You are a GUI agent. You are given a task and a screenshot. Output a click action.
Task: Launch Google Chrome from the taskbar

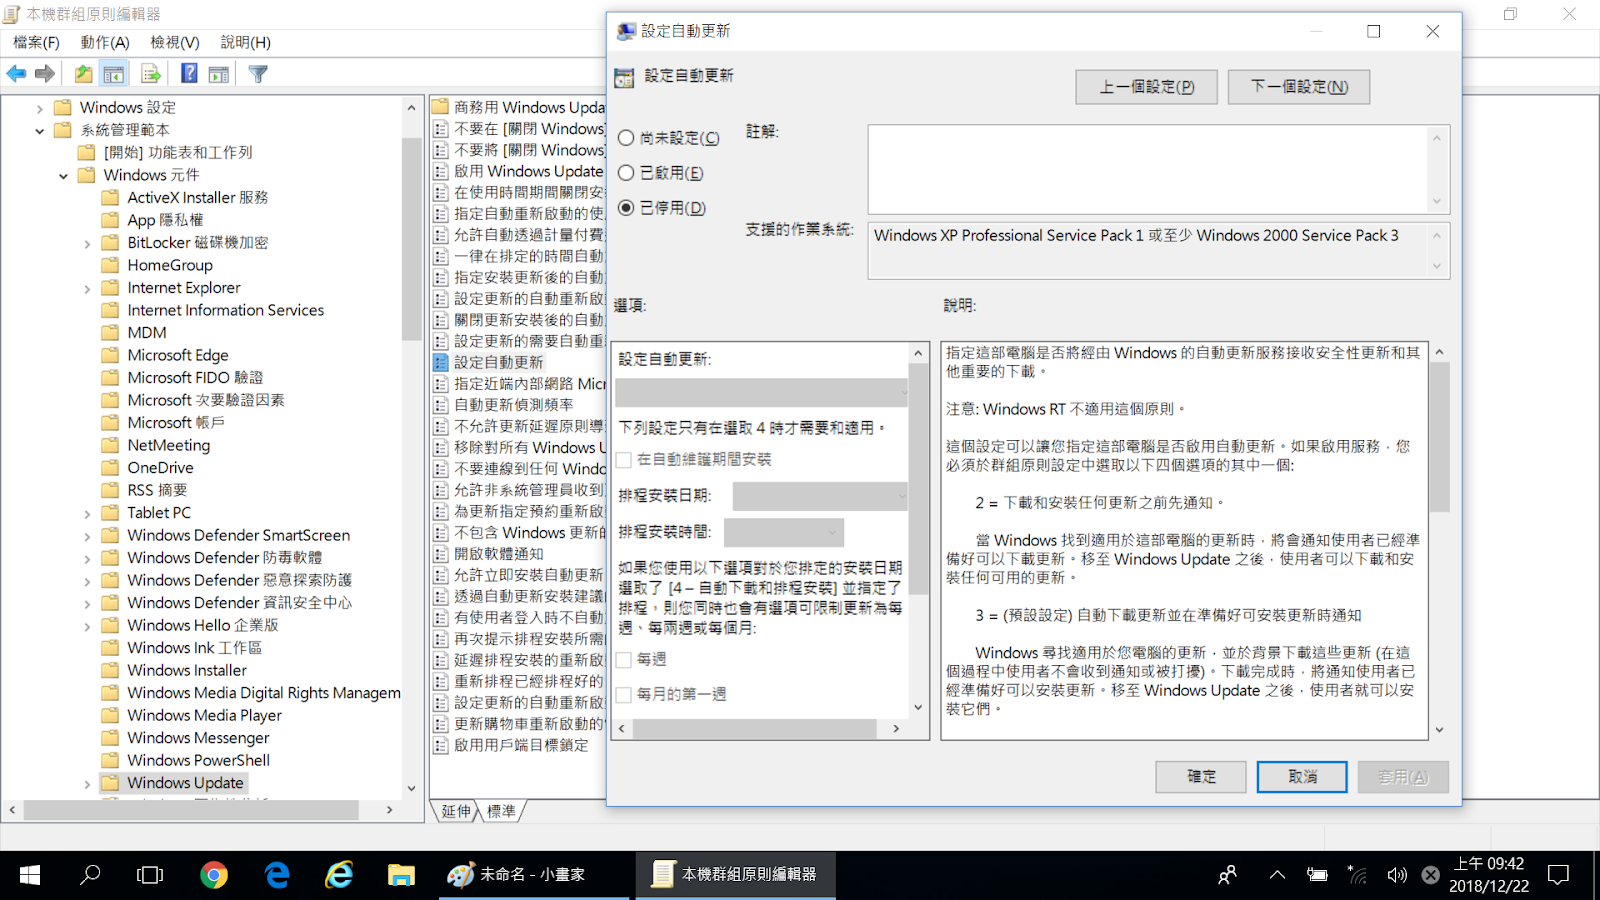coord(213,875)
